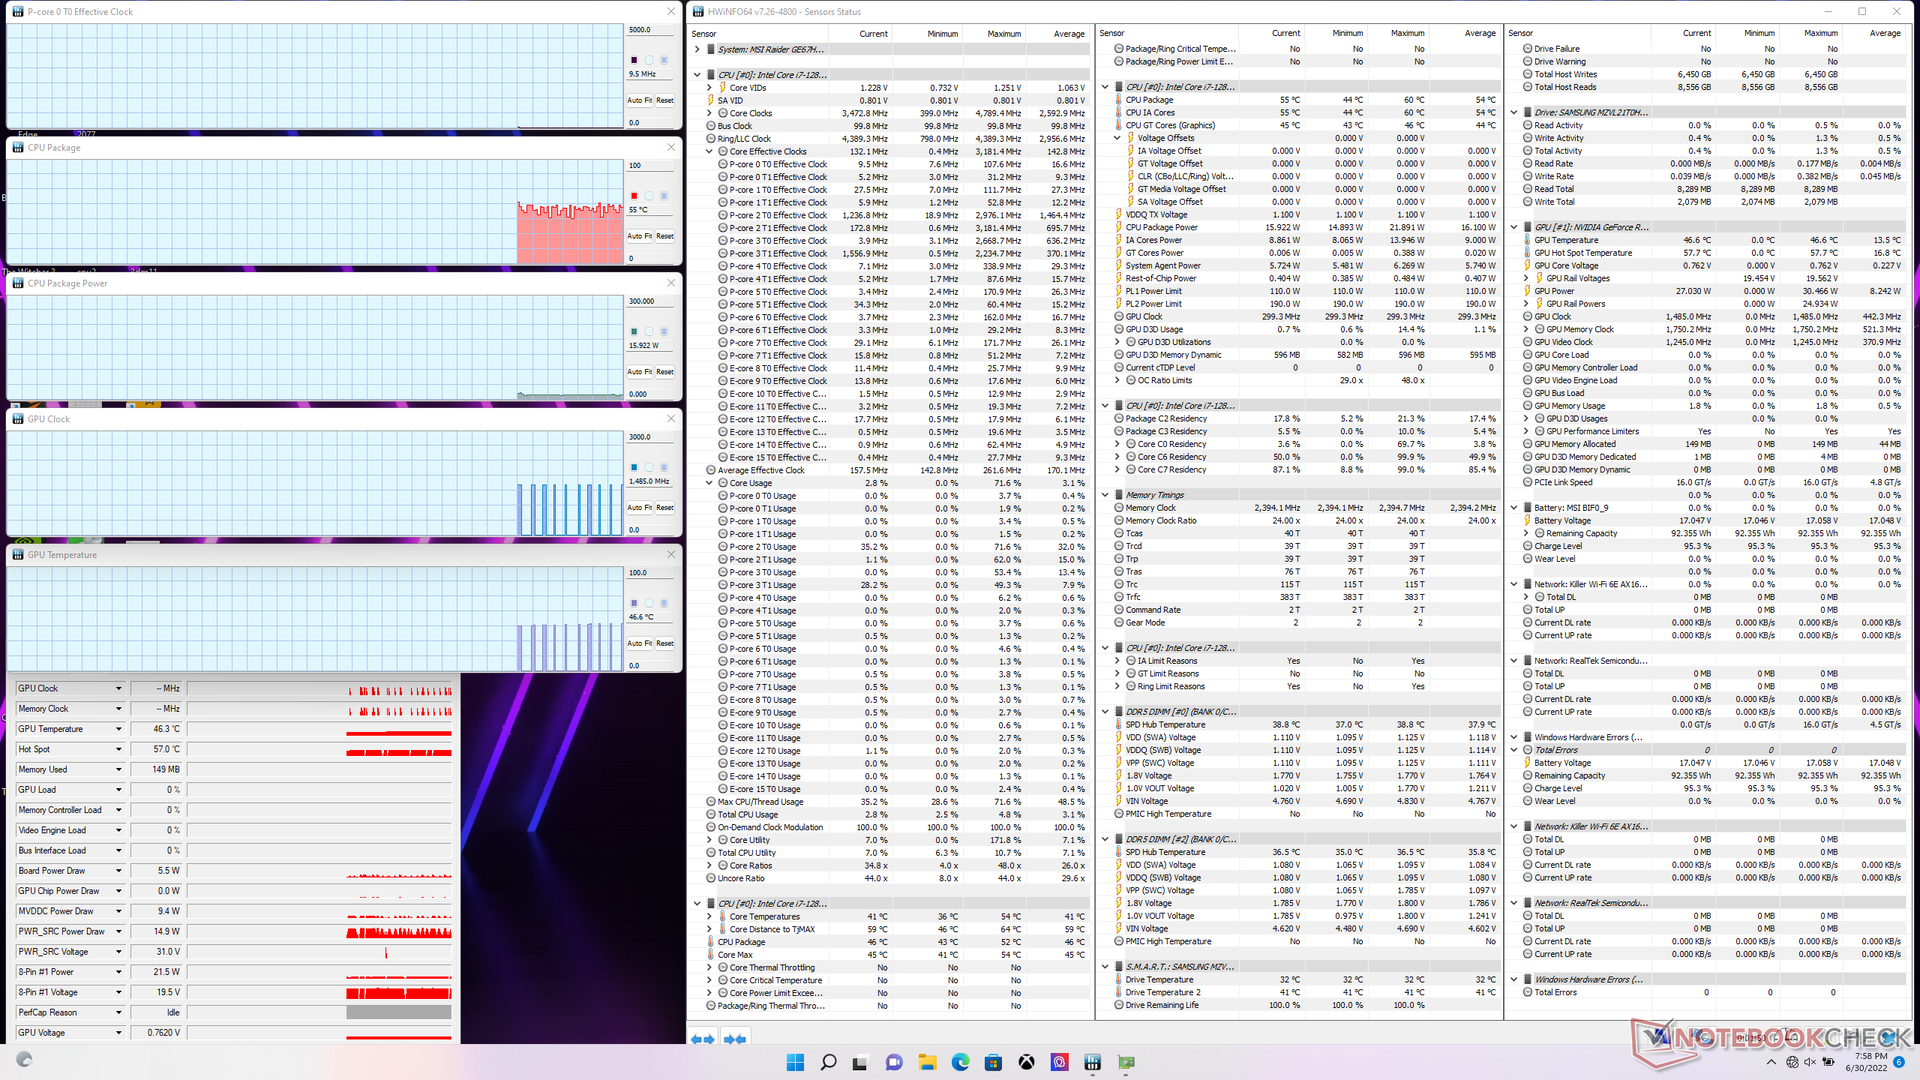Open Microsoft Store from the taskbar

coord(993,1062)
